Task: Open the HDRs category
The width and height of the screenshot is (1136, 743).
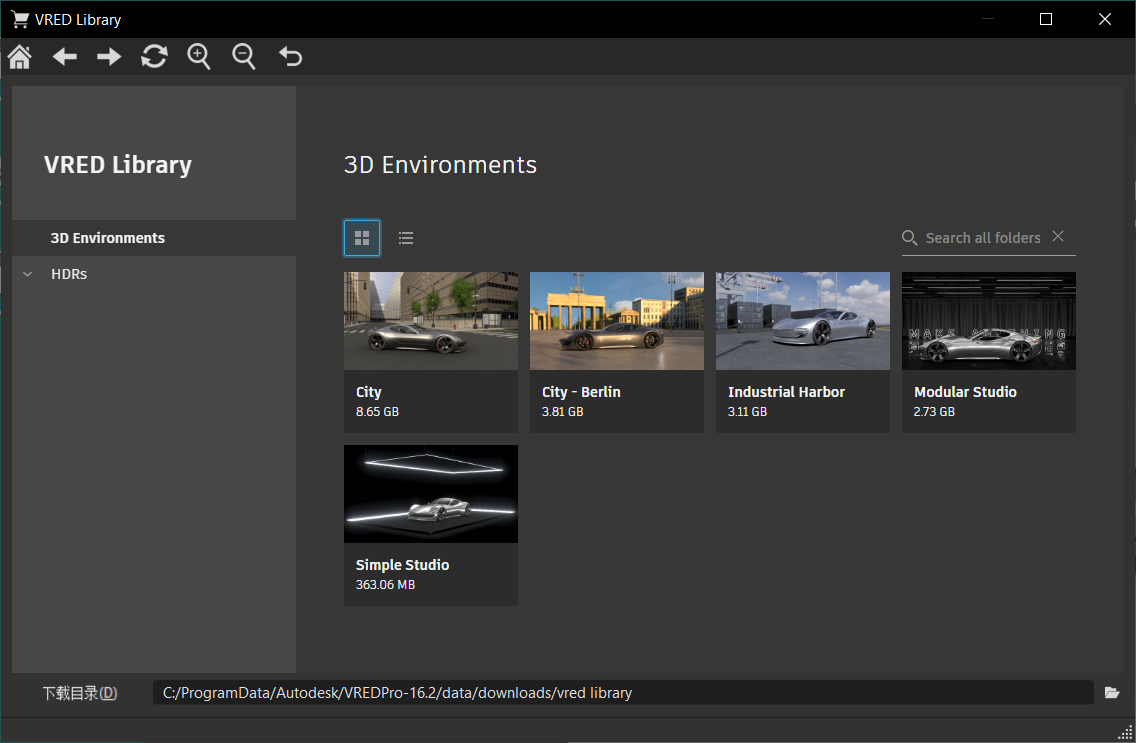Action: (69, 274)
